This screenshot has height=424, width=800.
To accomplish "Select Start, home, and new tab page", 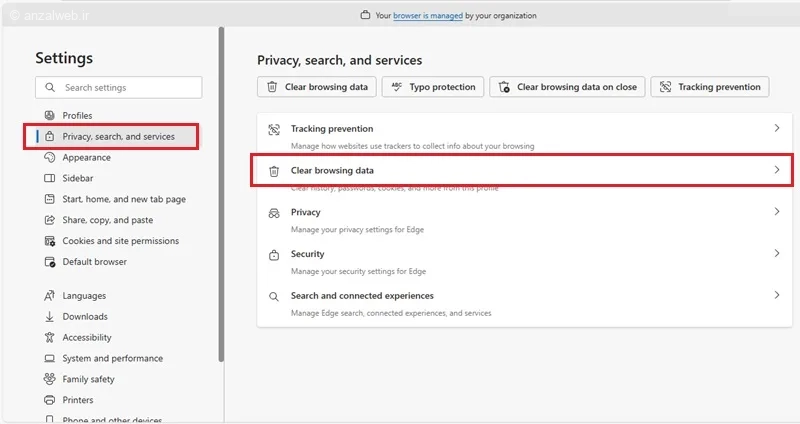I will [x=124, y=199].
